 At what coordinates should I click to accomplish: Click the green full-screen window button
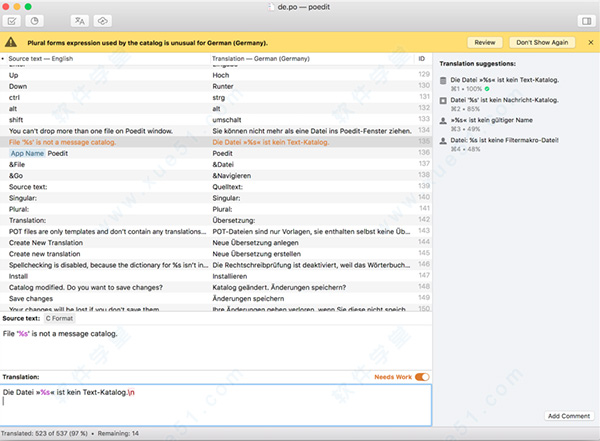point(28,7)
